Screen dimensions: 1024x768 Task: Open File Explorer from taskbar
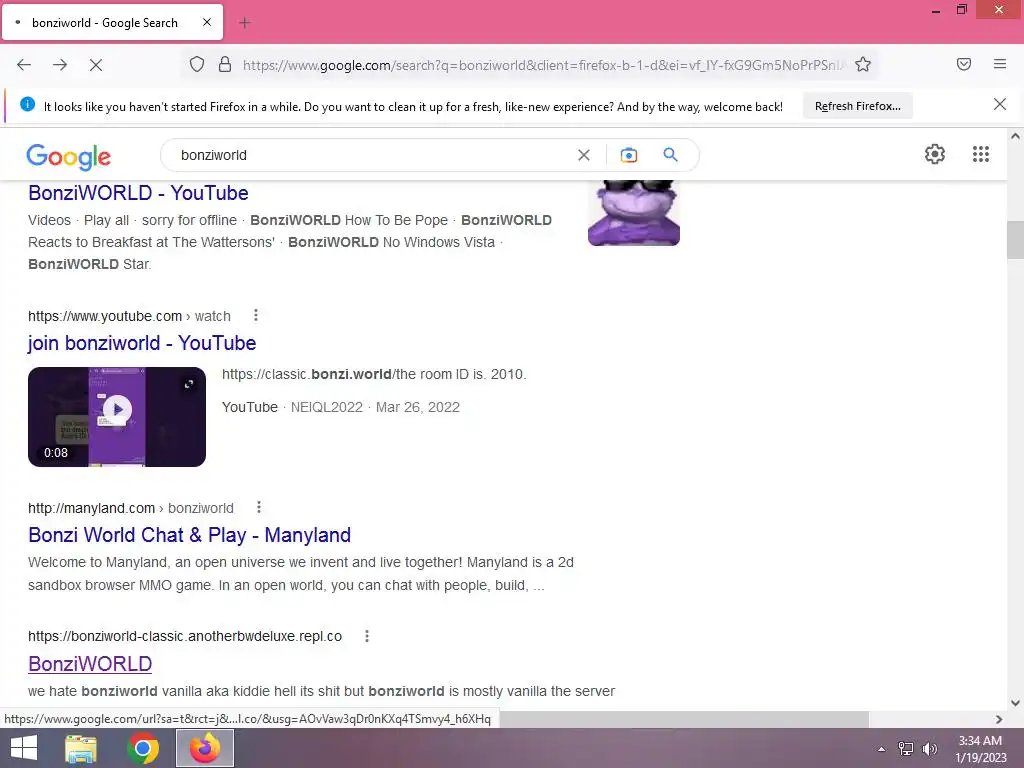(x=81, y=748)
